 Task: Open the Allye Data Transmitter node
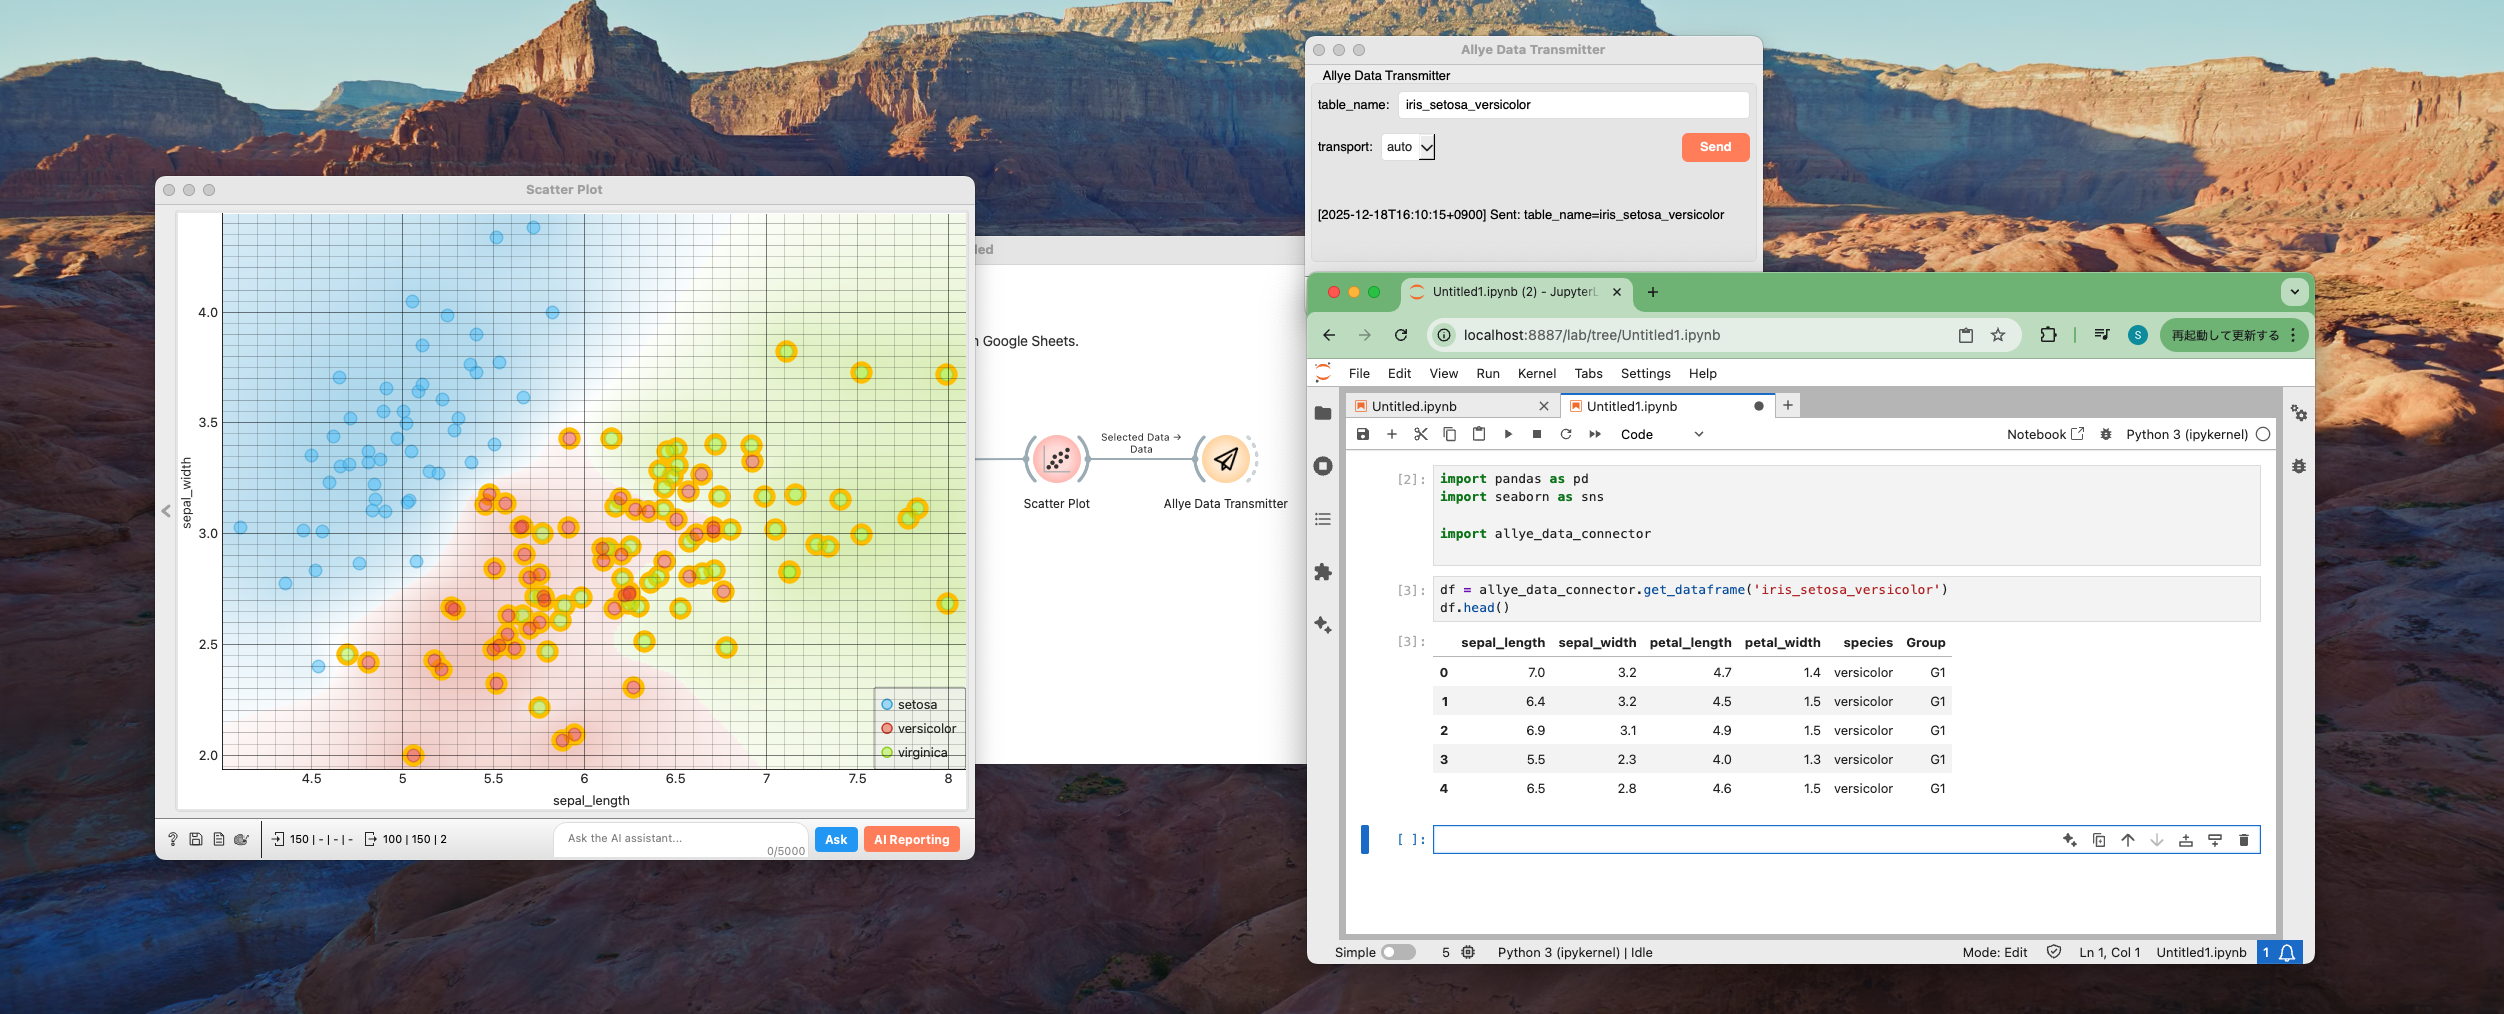[x=1225, y=460]
